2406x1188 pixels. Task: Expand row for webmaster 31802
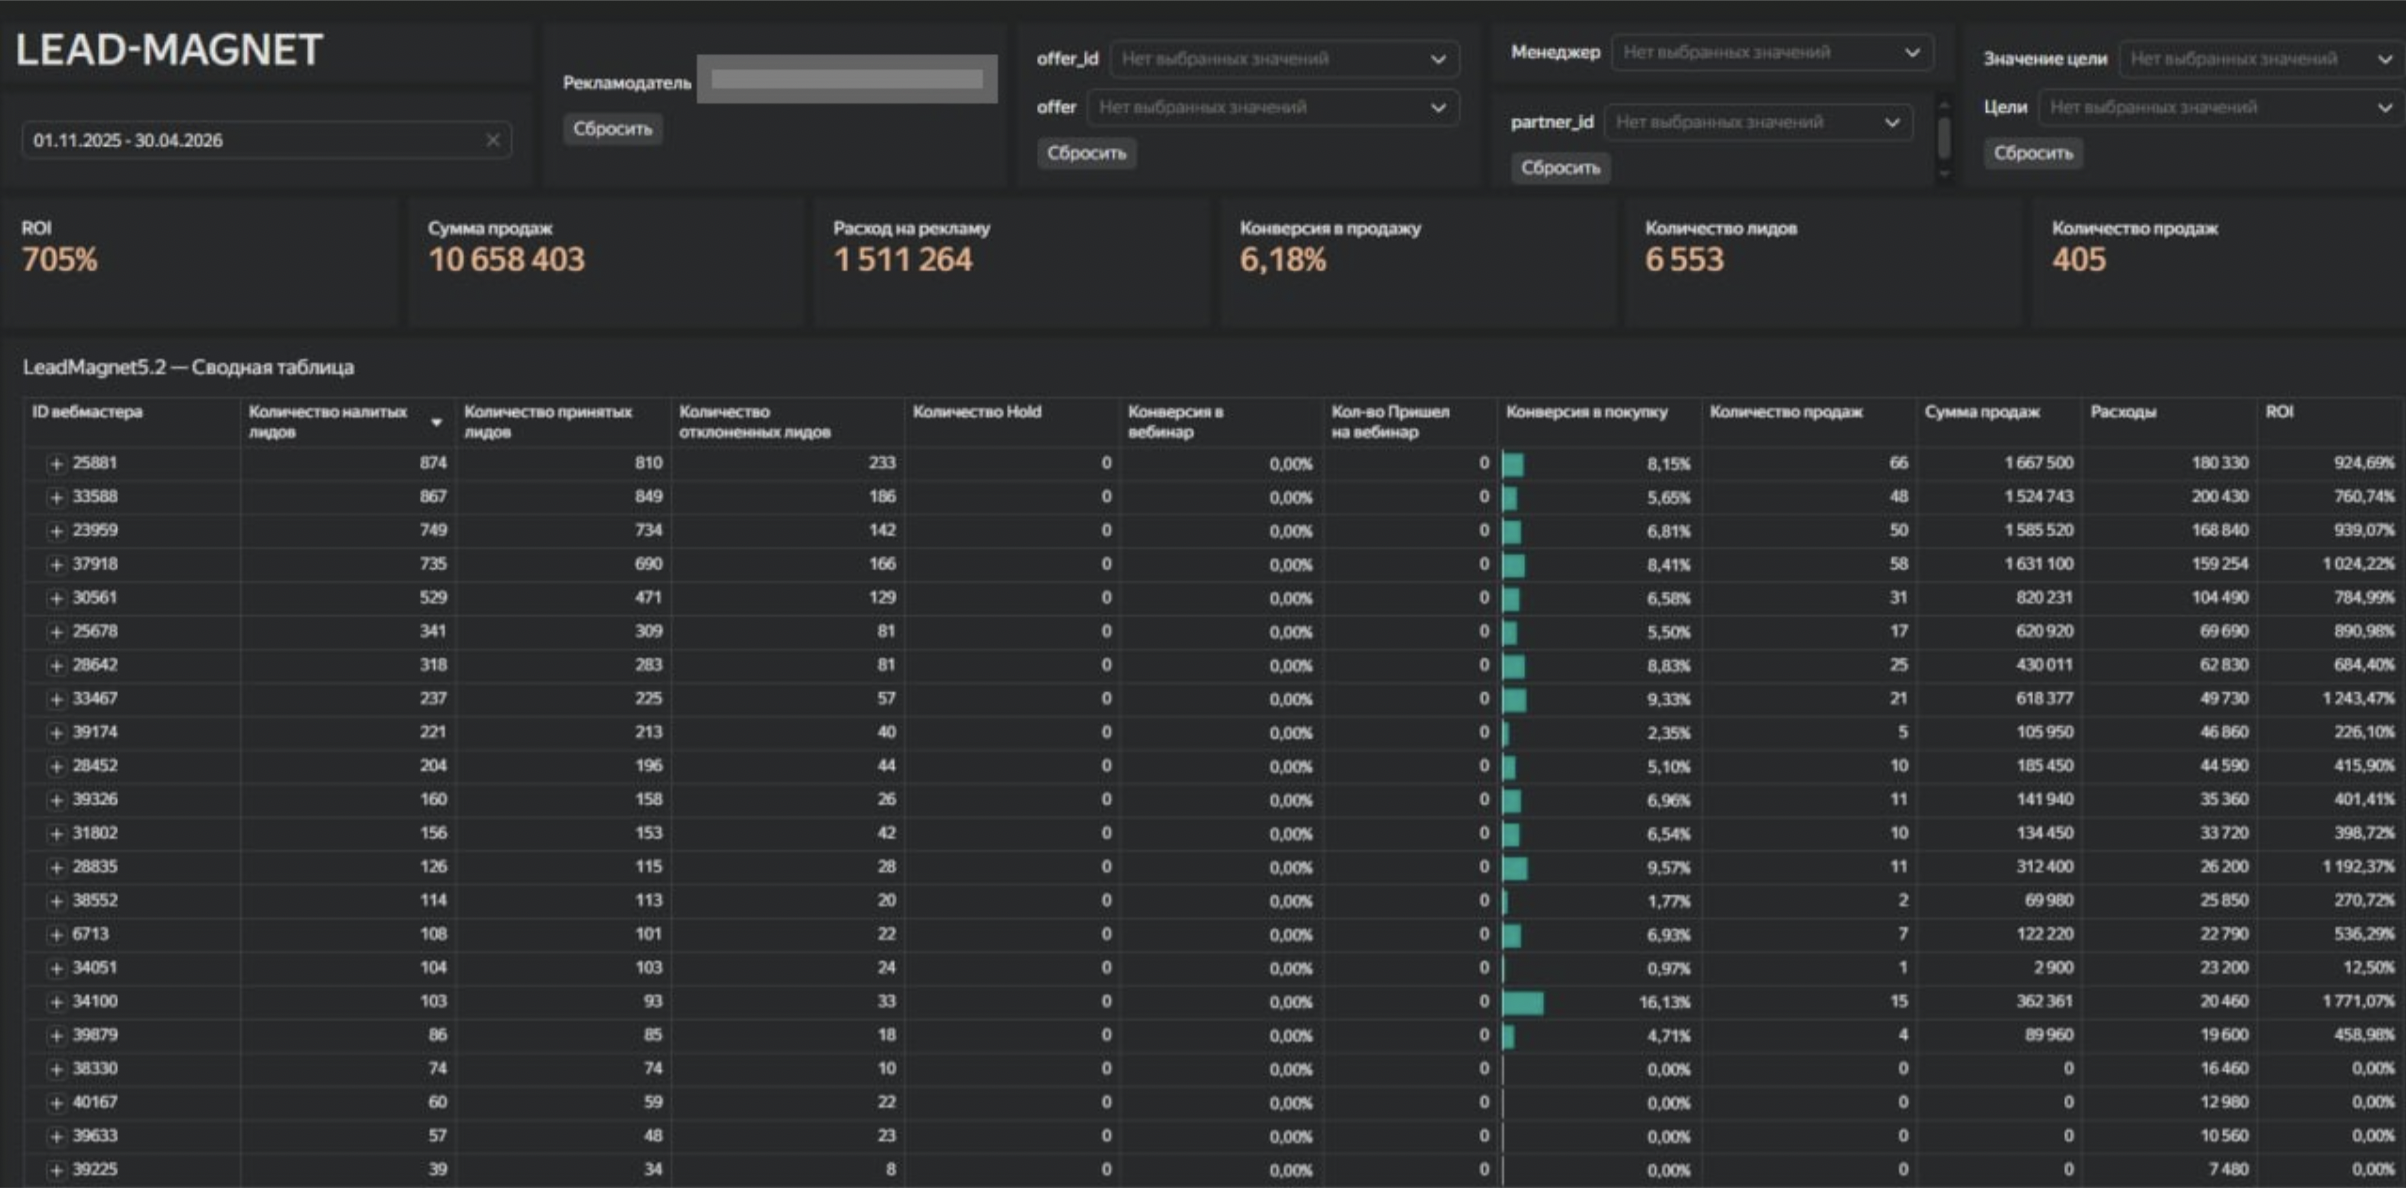coord(56,834)
